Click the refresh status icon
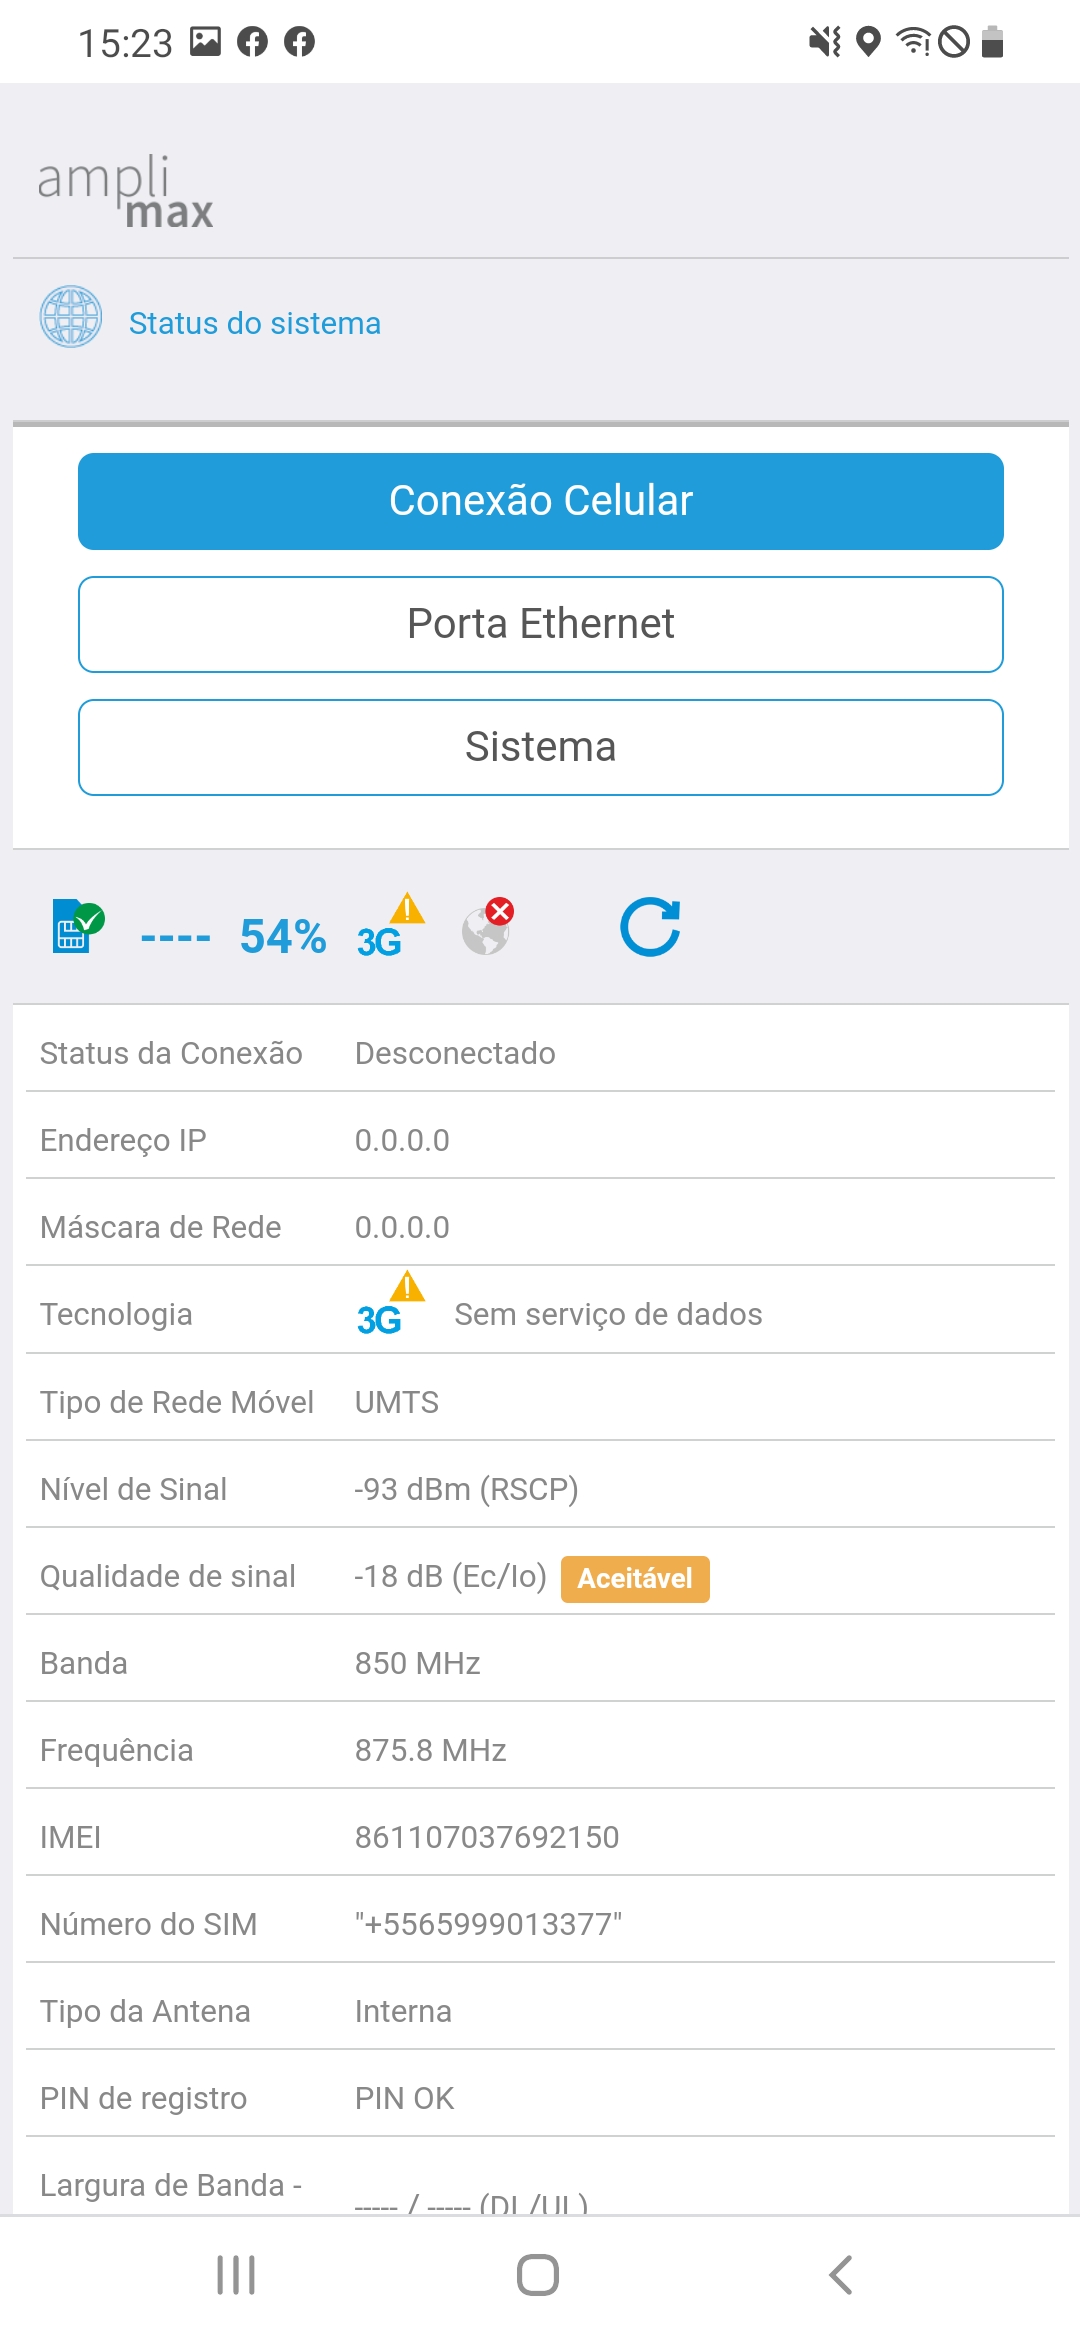The image size is (1080, 2340). (650, 927)
